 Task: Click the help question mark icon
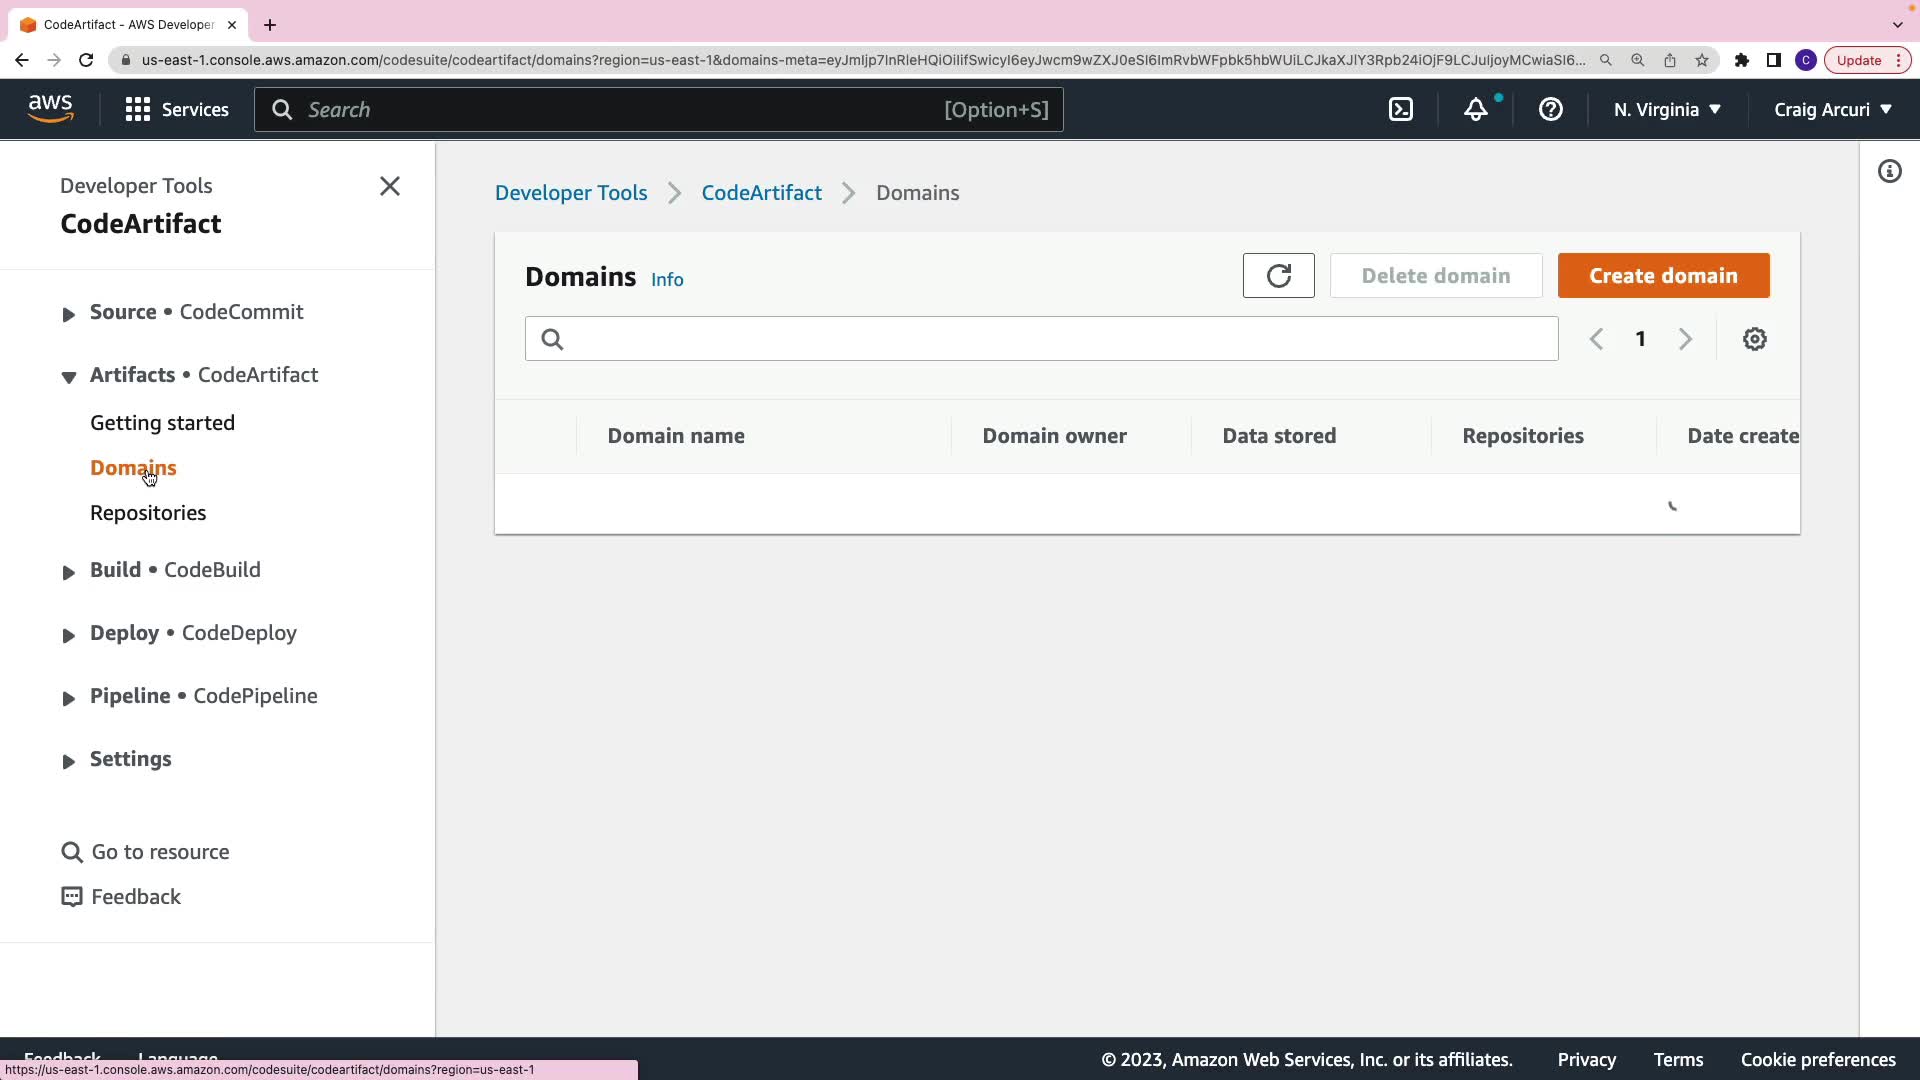[1550, 110]
